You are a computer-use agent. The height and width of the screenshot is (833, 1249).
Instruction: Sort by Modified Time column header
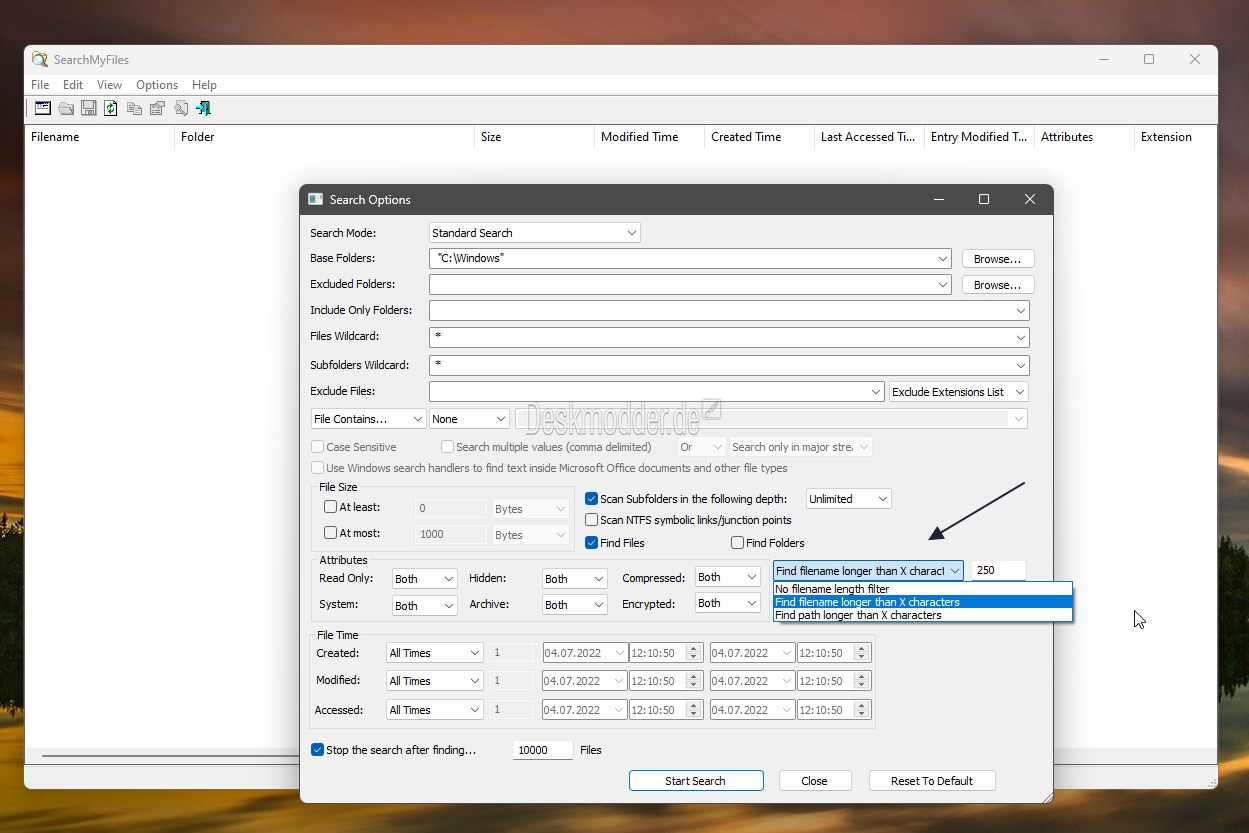coord(649,137)
